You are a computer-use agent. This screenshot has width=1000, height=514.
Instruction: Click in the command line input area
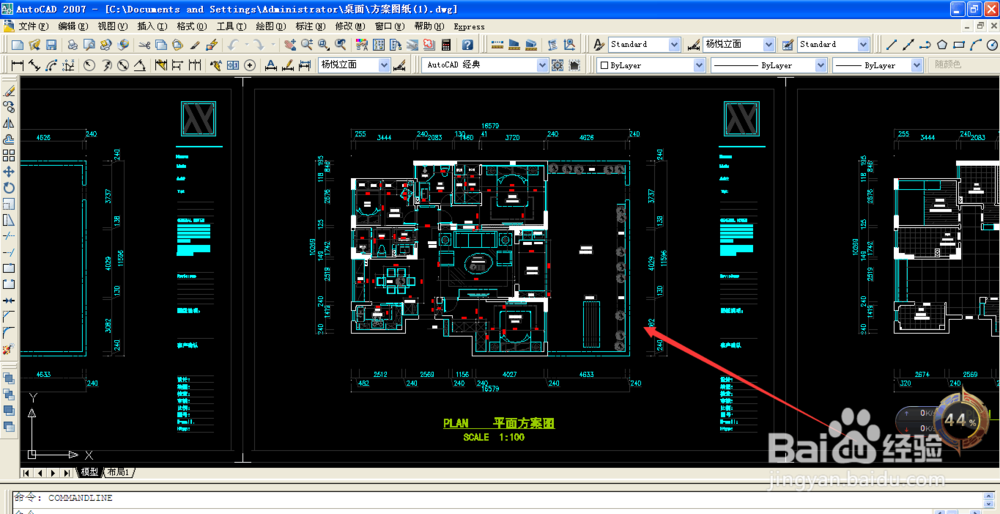pyautogui.click(x=472, y=510)
